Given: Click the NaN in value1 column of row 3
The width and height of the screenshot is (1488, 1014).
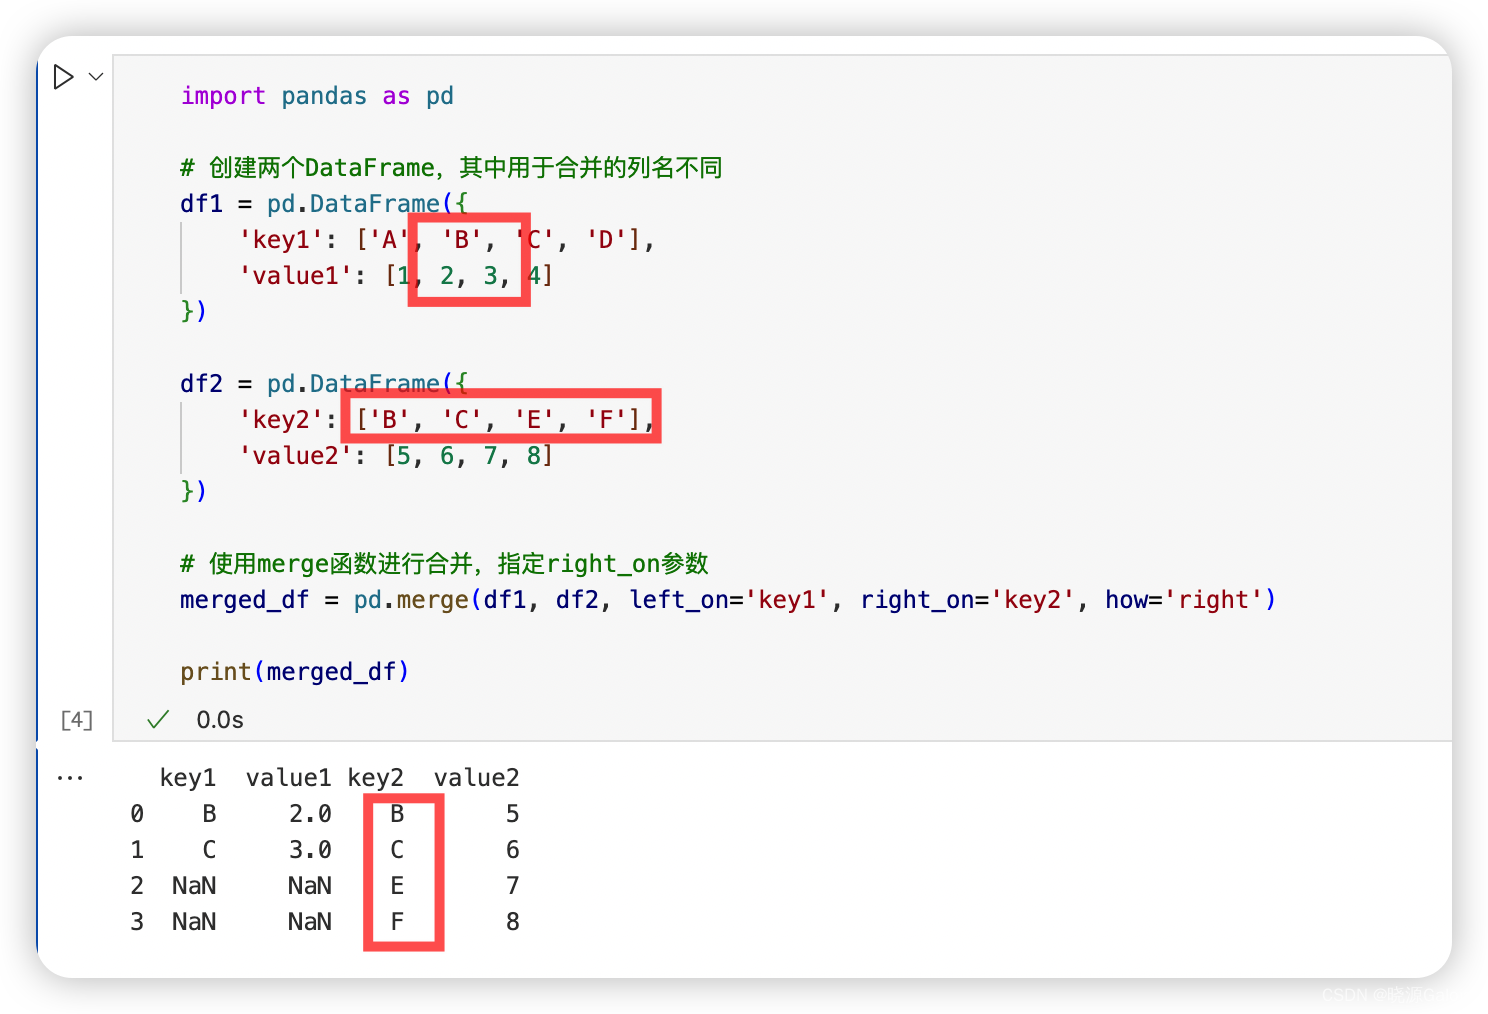Looking at the screenshot, I should [x=310, y=922].
